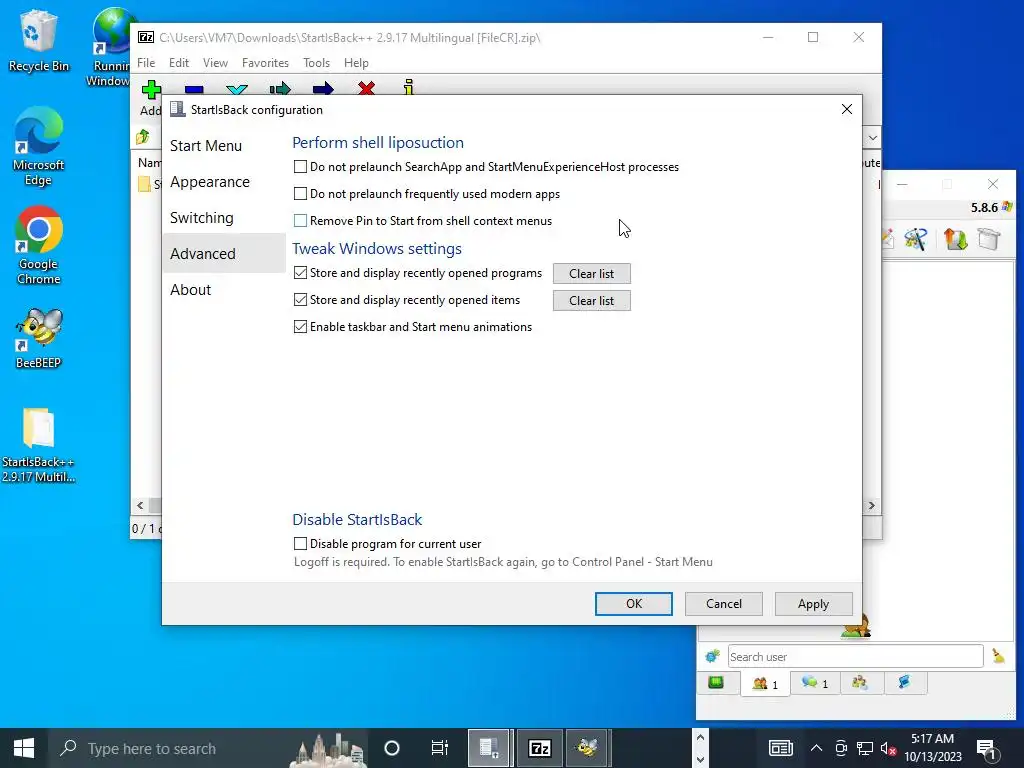The width and height of the screenshot is (1024, 768).
Task: Click muted volume tray icon
Action: tap(888, 748)
